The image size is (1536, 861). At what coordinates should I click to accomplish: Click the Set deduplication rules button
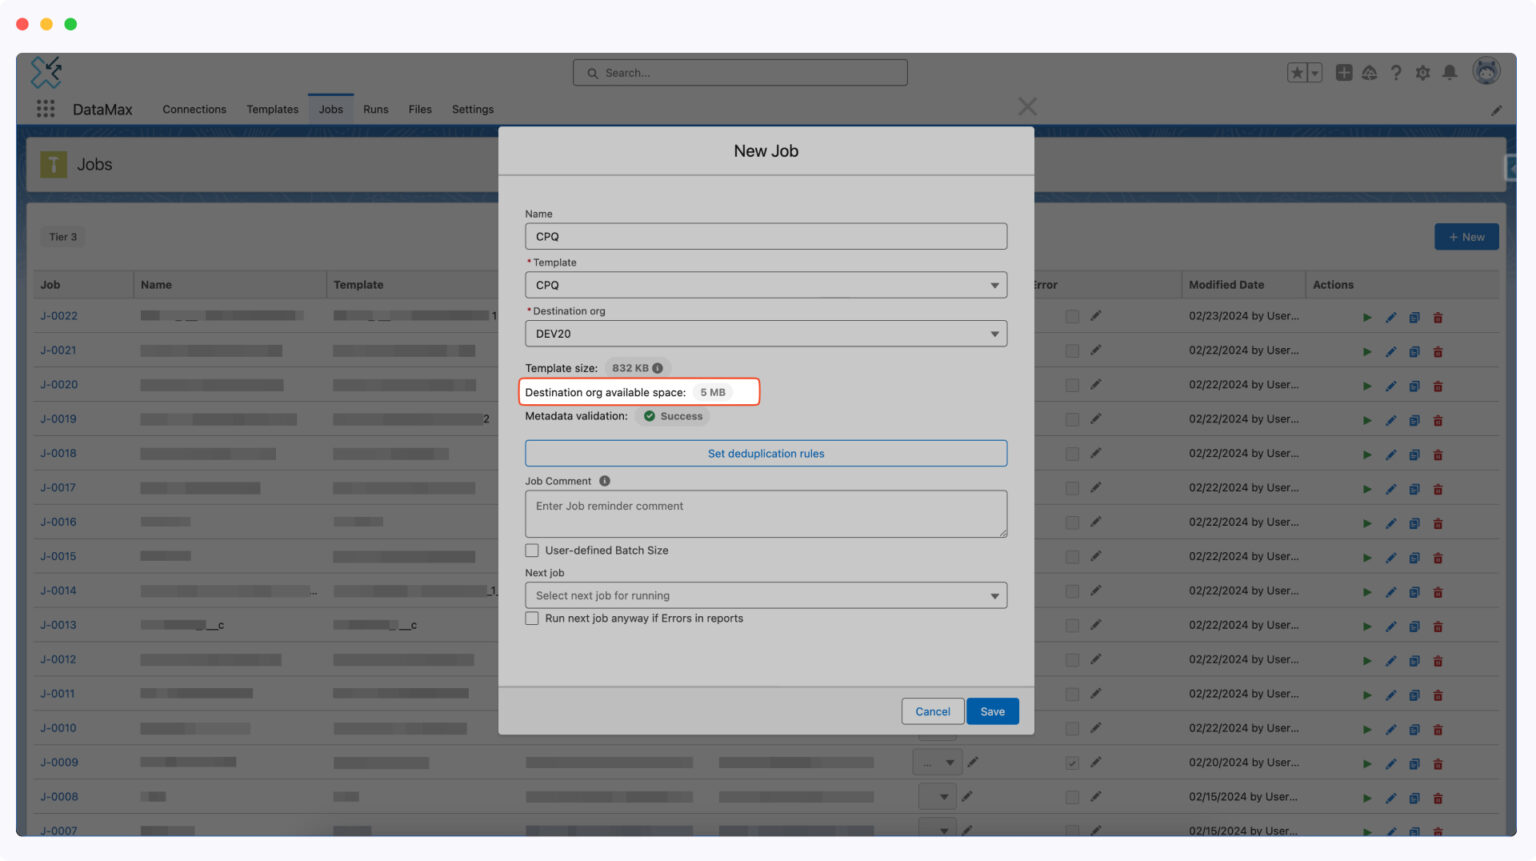pyautogui.click(x=766, y=453)
